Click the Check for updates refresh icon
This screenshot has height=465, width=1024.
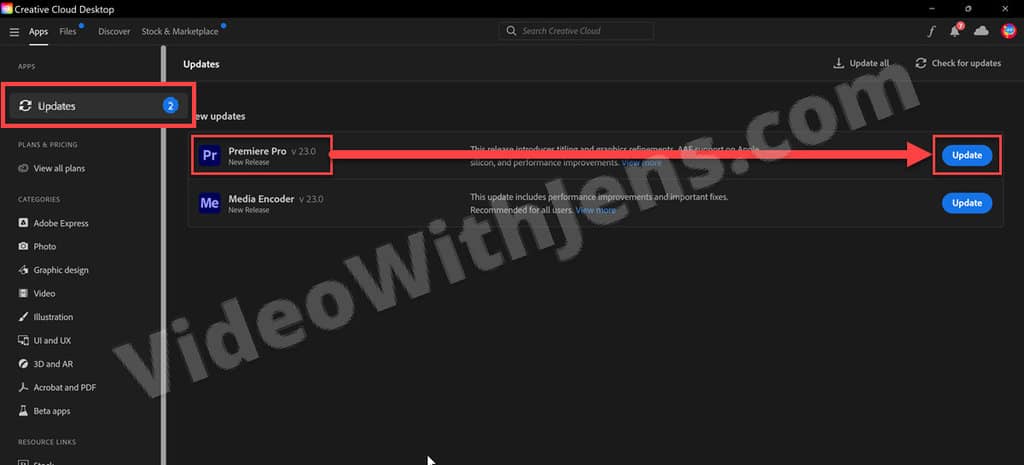(x=921, y=63)
